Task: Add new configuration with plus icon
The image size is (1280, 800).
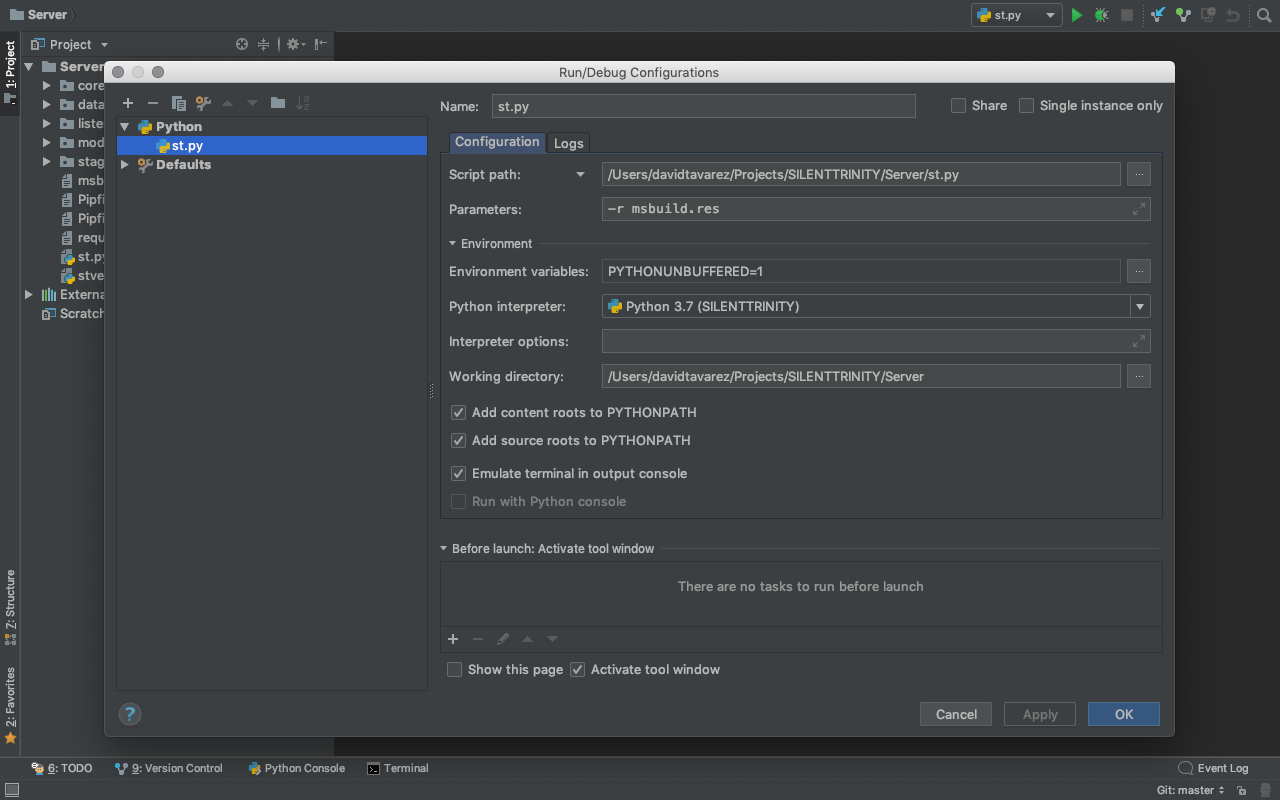Action: pyautogui.click(x=128, y=103)
